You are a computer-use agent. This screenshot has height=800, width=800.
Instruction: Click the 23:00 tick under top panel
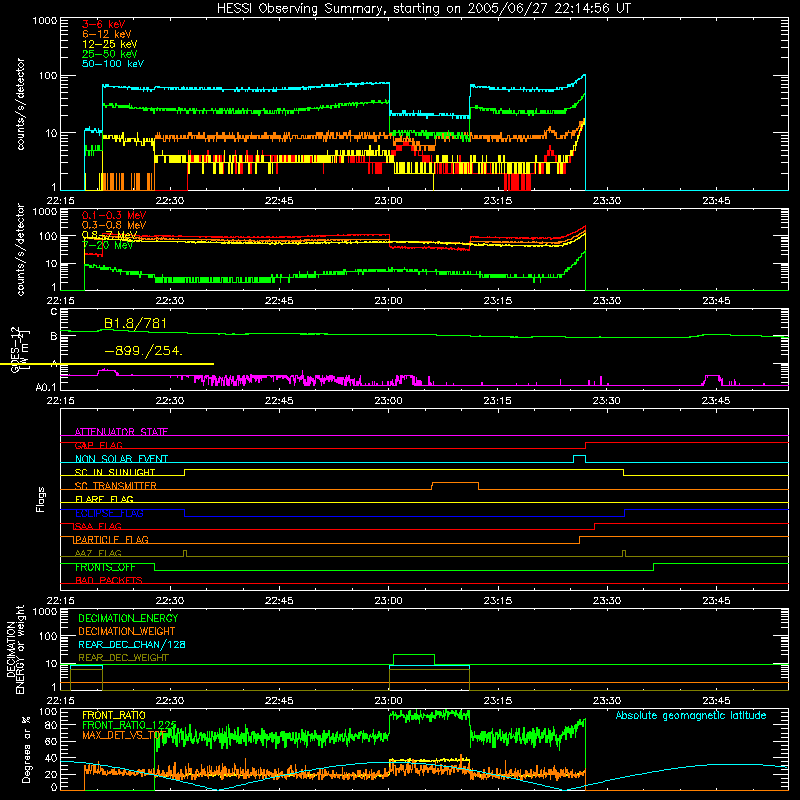pos(388,201)
